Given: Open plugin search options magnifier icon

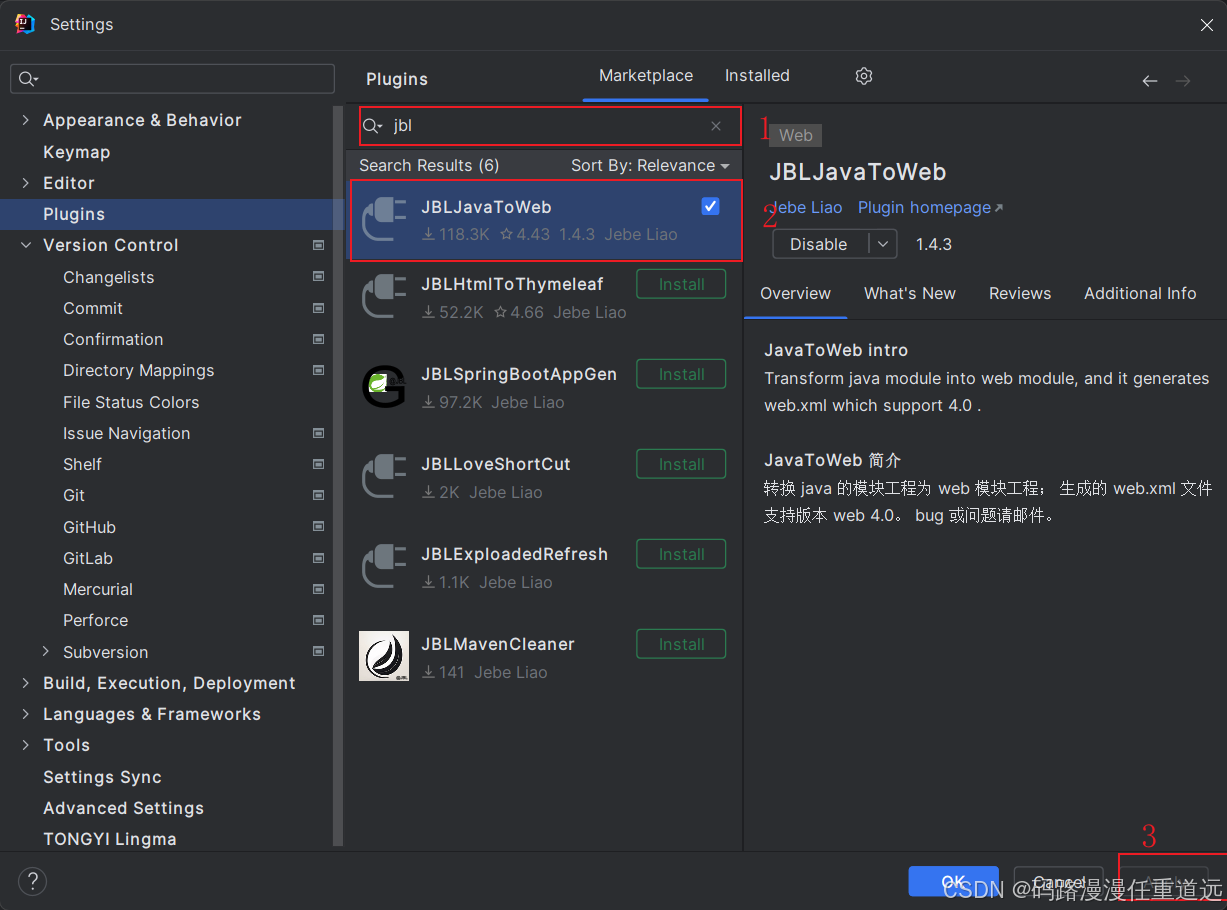Looking at the screenshot, I should click(x=372, y=126).
